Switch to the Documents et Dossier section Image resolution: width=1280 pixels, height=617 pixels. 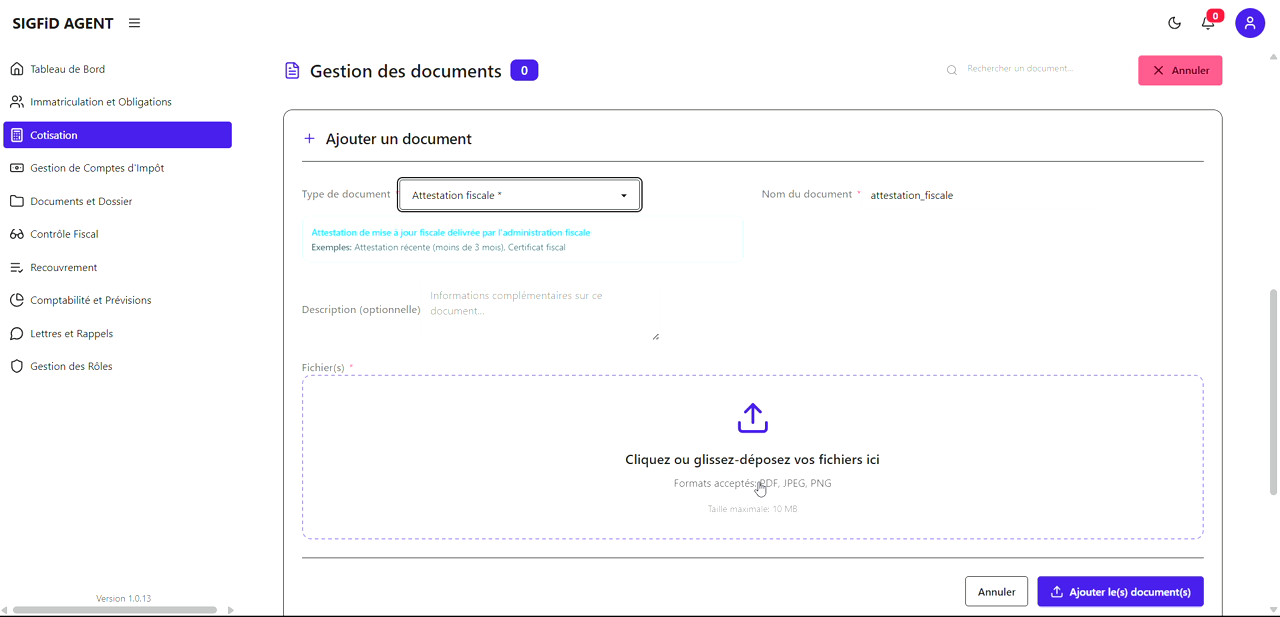78,200
